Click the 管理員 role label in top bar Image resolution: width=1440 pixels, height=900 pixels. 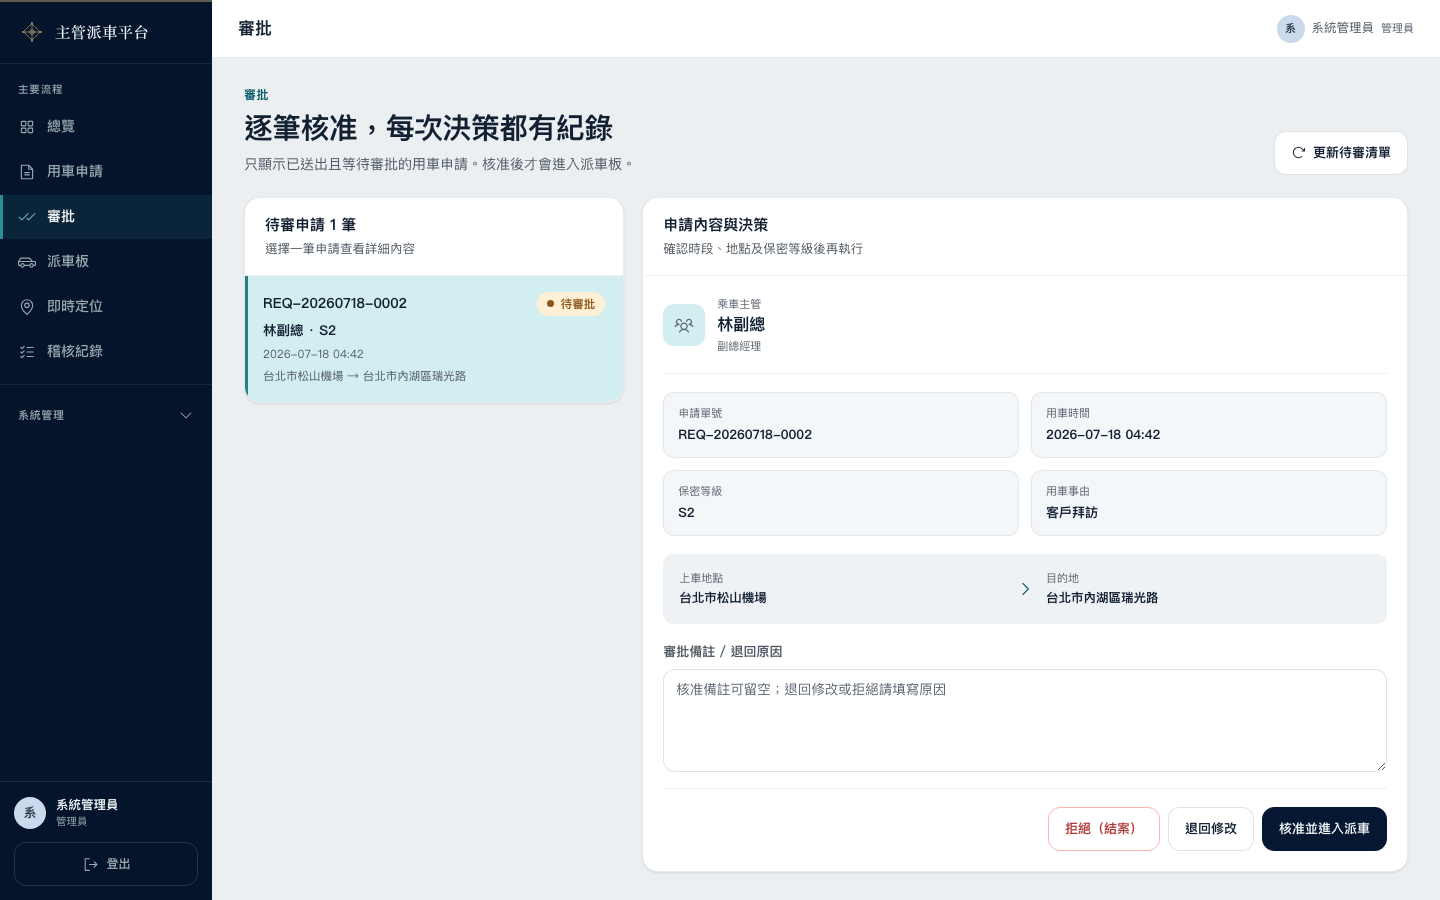tap(1397, 28)
